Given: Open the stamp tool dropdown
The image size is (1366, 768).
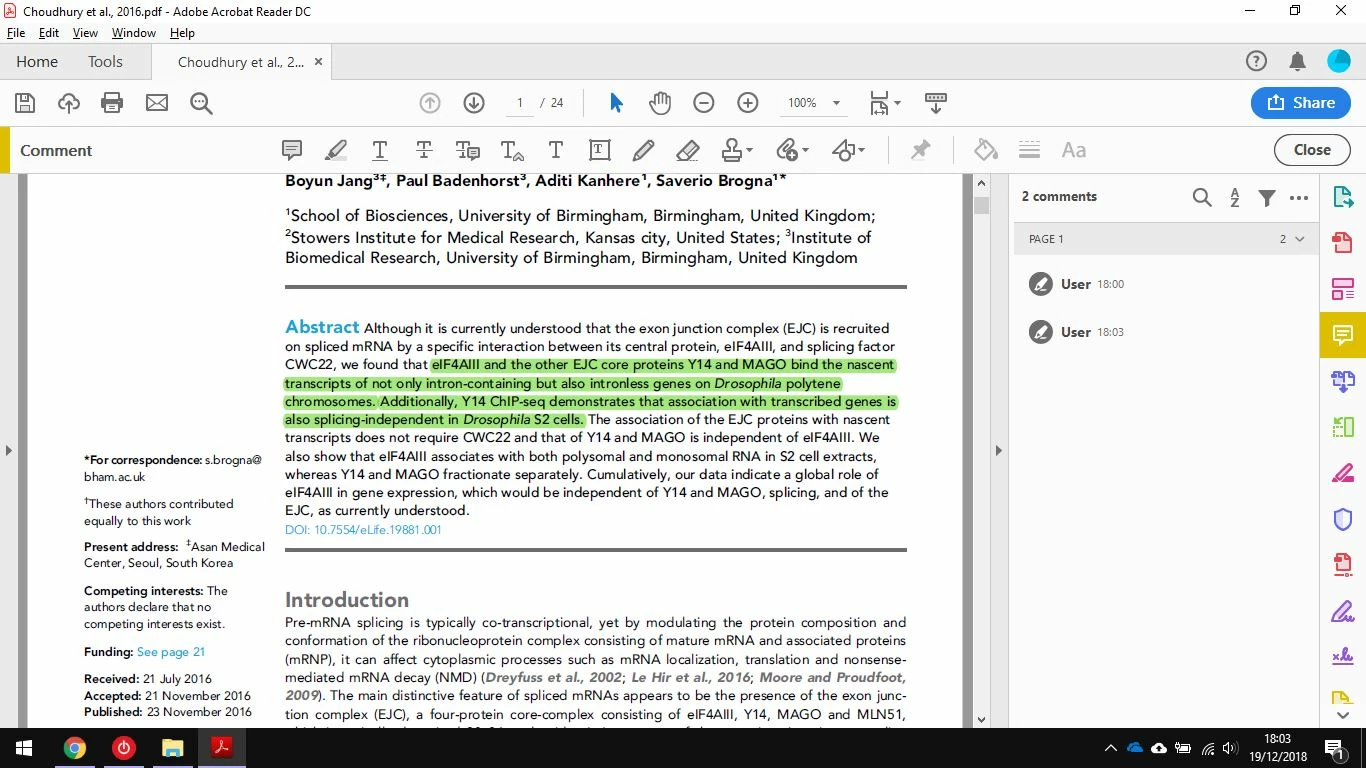Looking at the screenshot, I should [737, 150].
